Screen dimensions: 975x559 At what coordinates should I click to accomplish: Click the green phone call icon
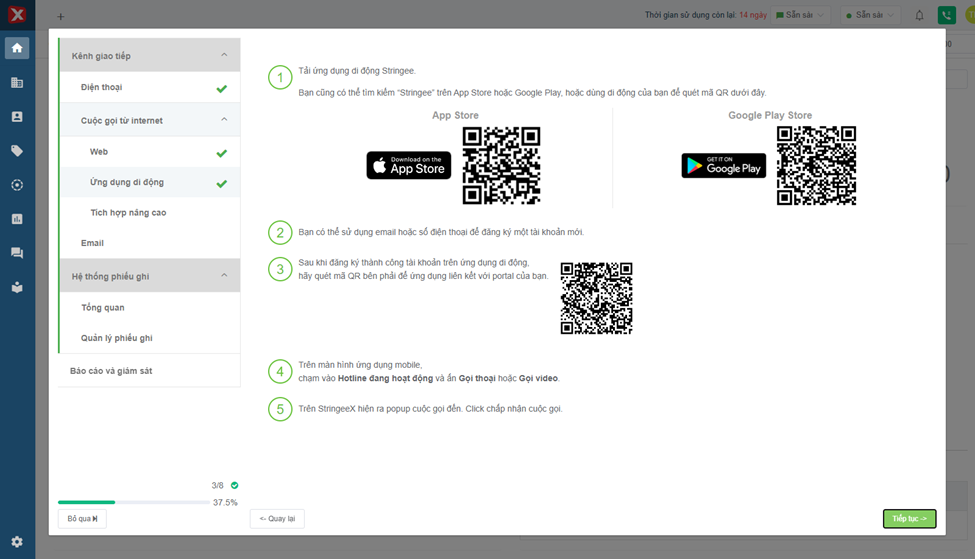[945, 15]
